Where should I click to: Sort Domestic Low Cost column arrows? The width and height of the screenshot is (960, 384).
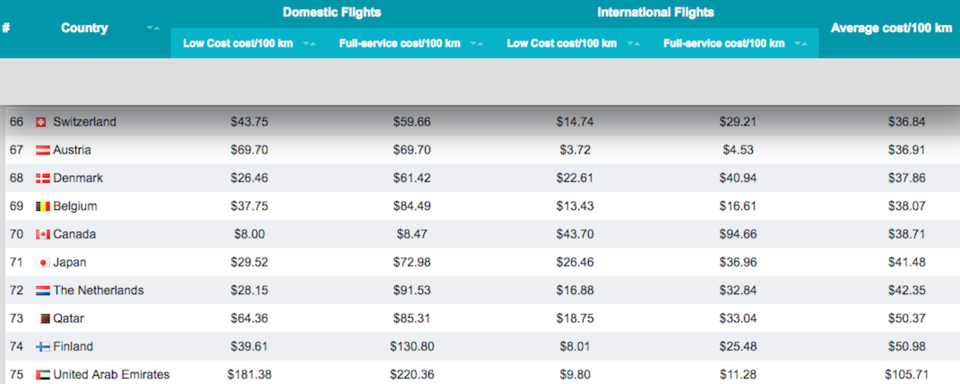309,43
